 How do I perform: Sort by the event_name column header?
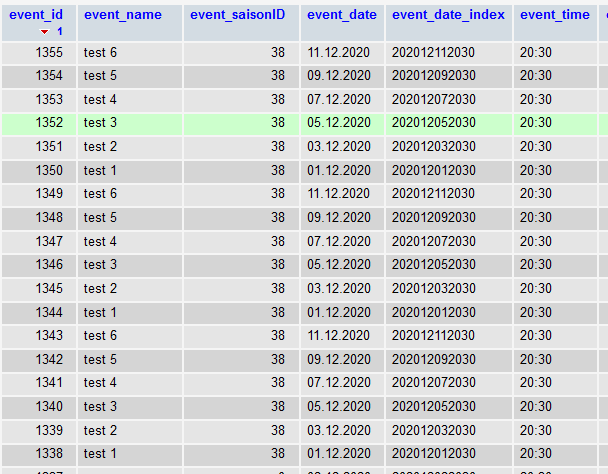coord(122,15)
